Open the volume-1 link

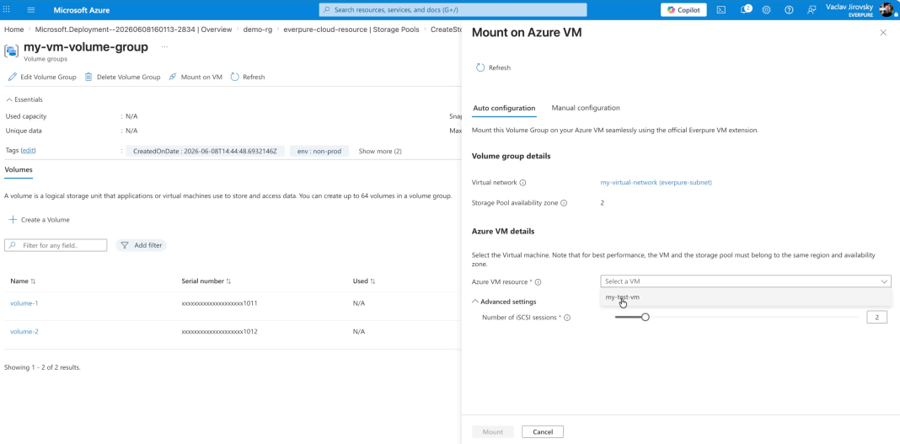[24, 303]
